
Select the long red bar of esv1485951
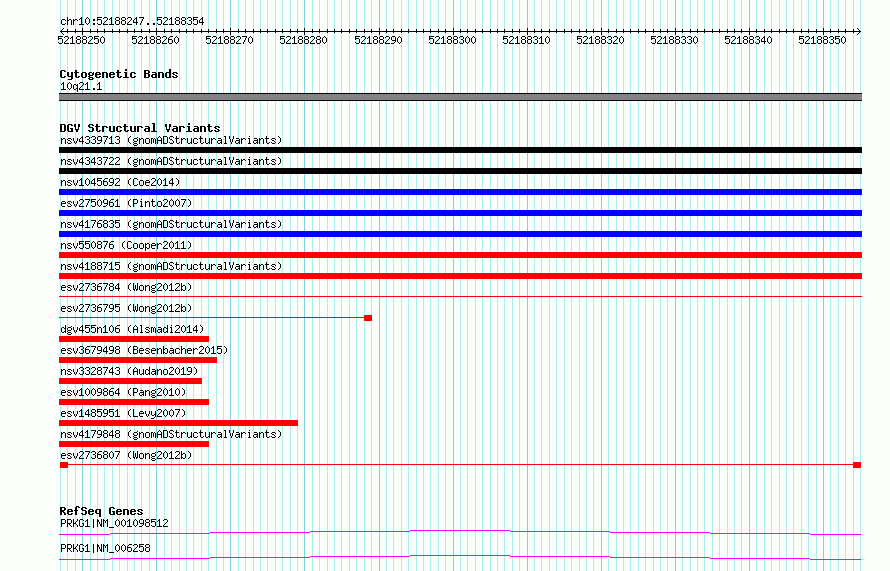pos(178,423)
